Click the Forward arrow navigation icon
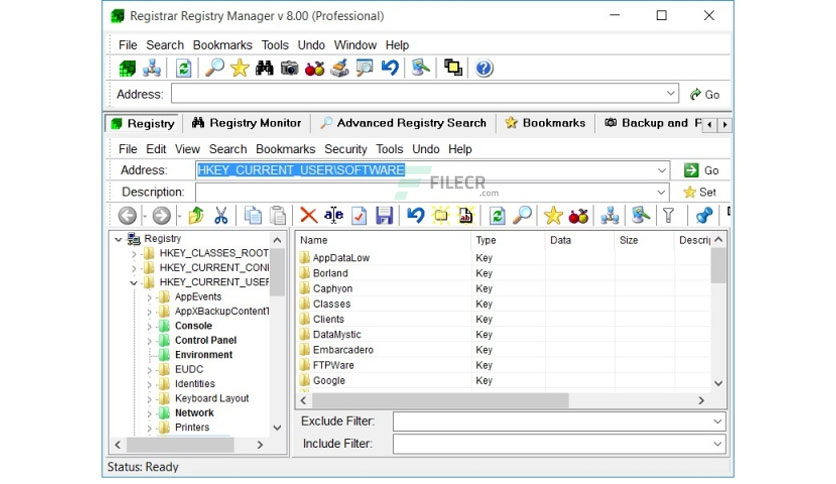Image resolution: width=836 pixels, height=484 pixels. click(162, 216)
